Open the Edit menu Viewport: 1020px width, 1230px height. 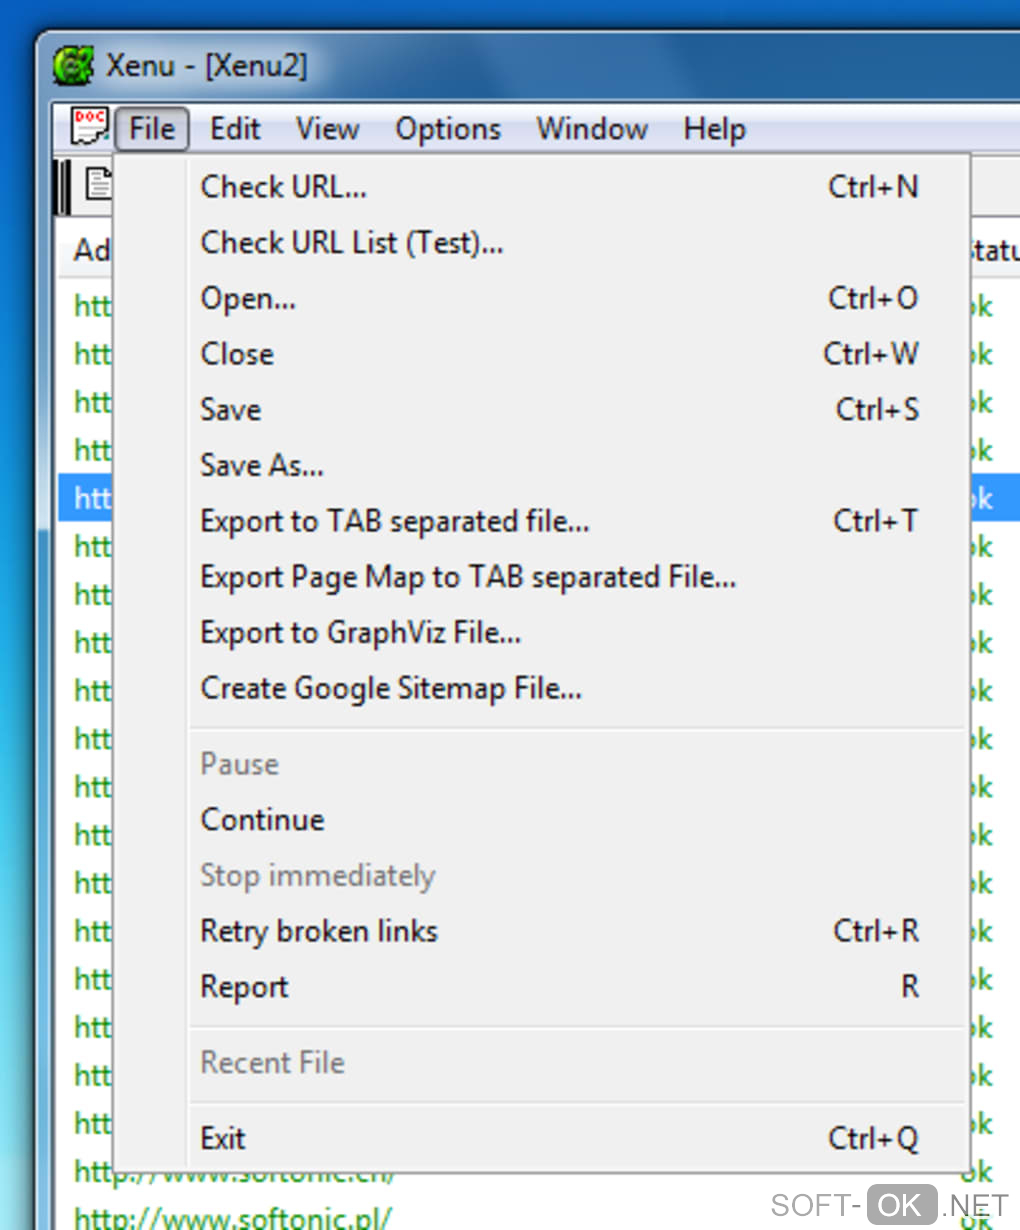(x=235, y=129)
